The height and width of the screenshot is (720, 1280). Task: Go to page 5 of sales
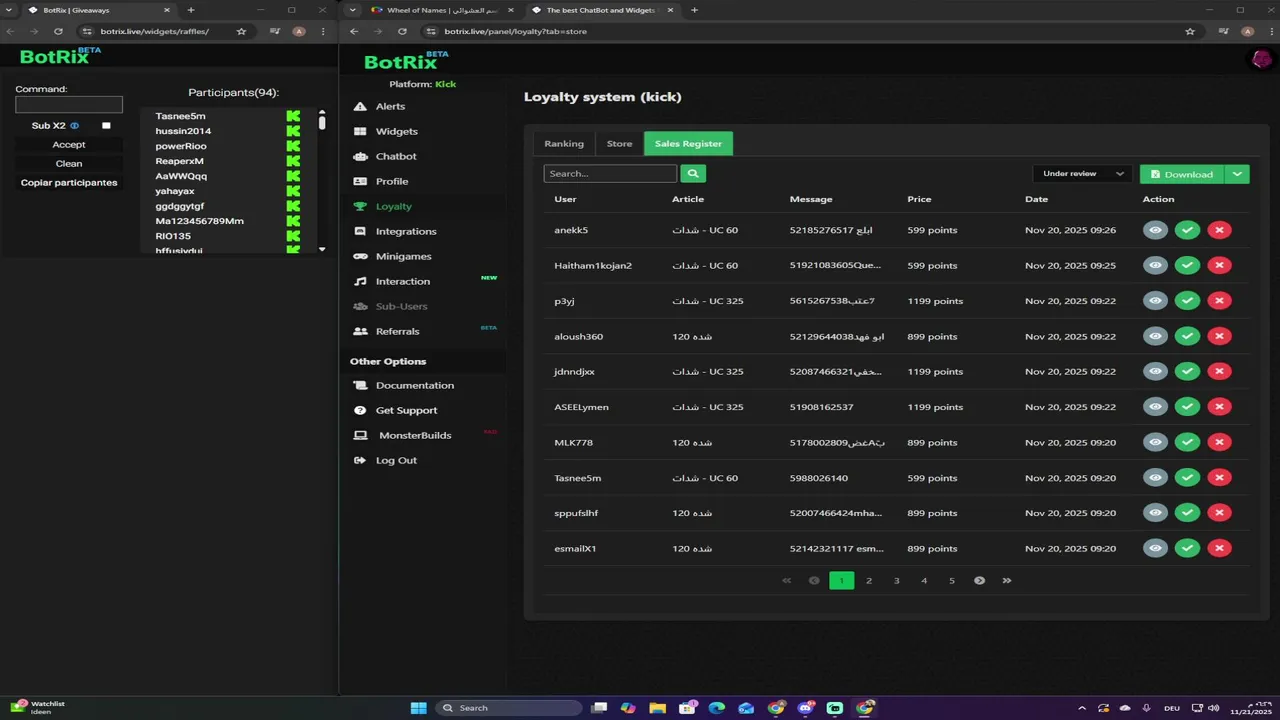(x=952, y=580)
